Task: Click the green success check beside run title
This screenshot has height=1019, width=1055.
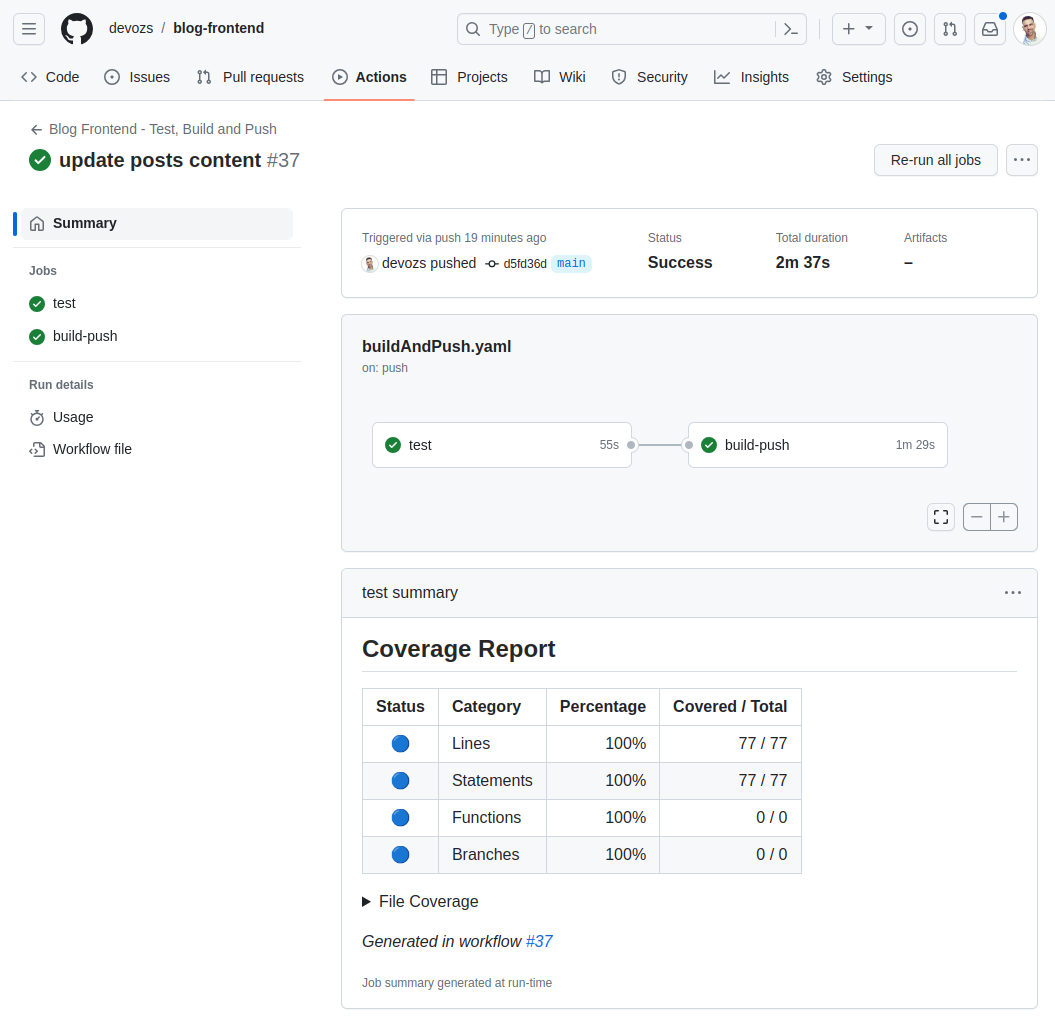Action: coord(40,160)
